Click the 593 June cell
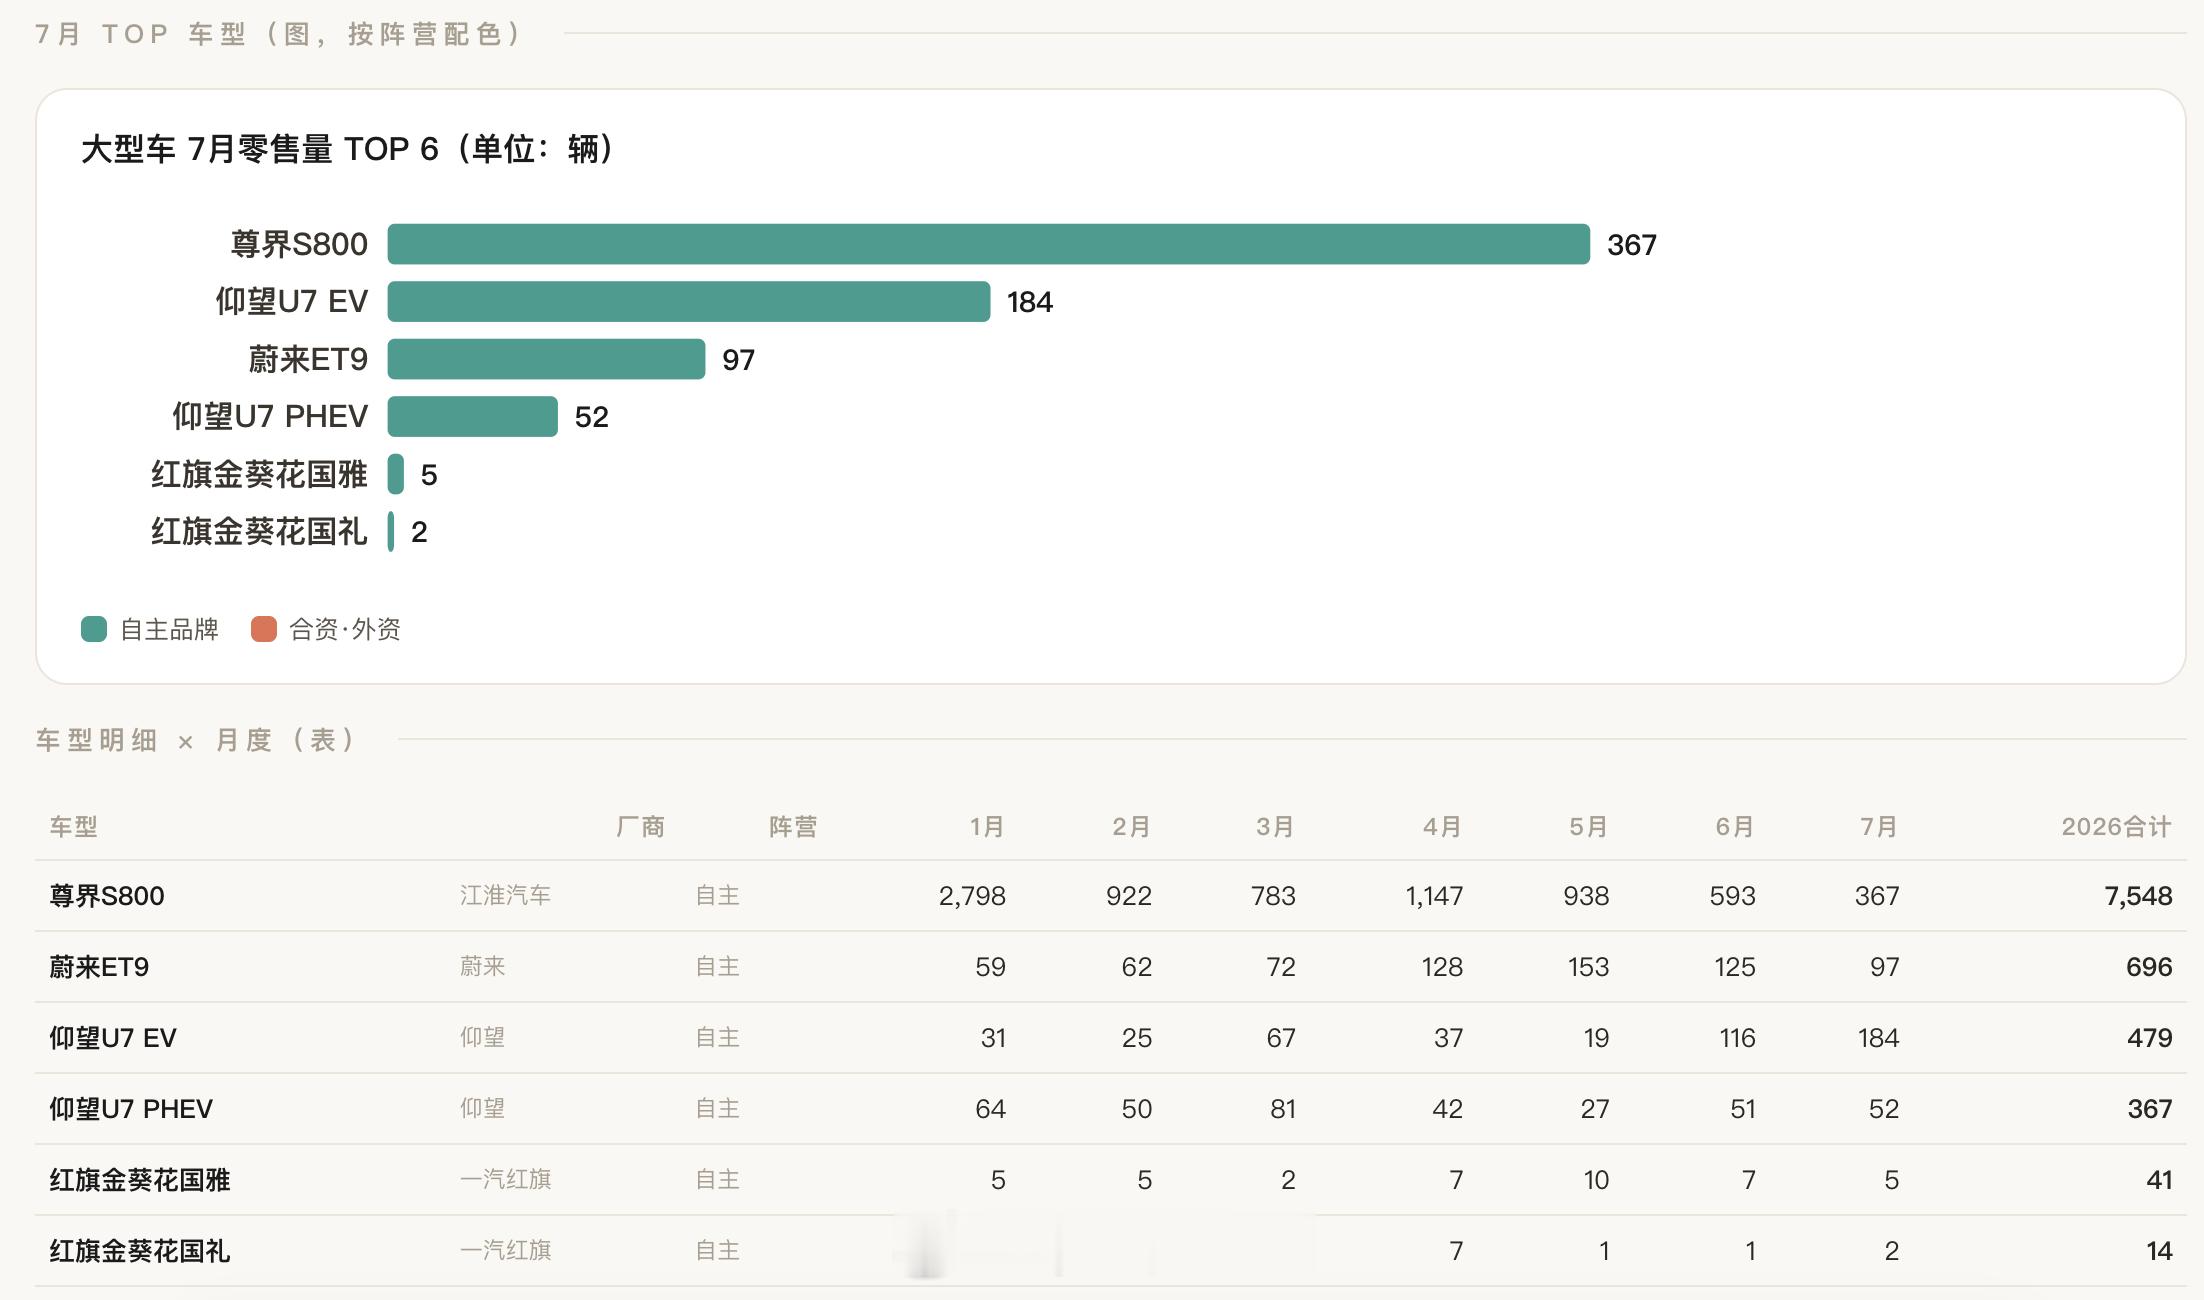 [x=1732, y=896]
